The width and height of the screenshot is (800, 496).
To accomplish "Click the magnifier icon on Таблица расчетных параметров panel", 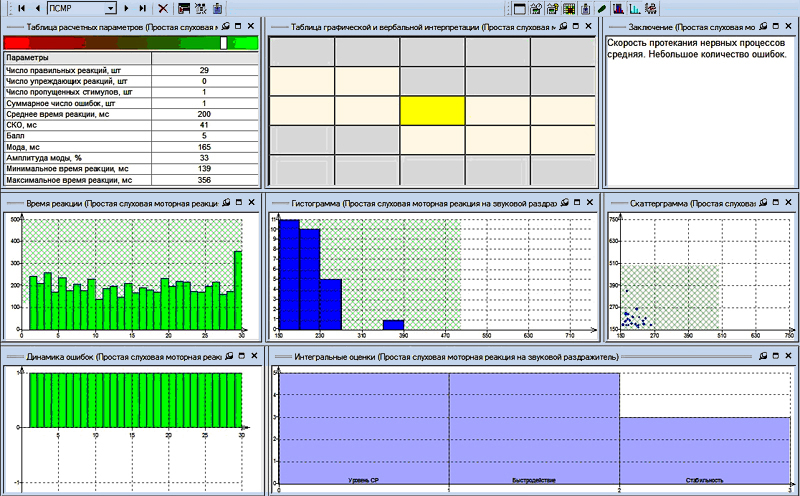I will coord(226,27).
